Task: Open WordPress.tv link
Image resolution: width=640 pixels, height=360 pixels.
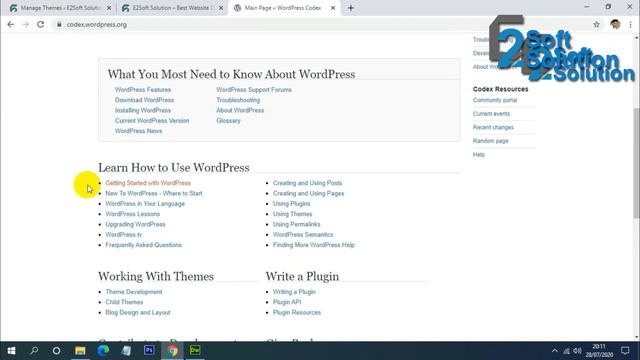Action: [x=124, y=235]
